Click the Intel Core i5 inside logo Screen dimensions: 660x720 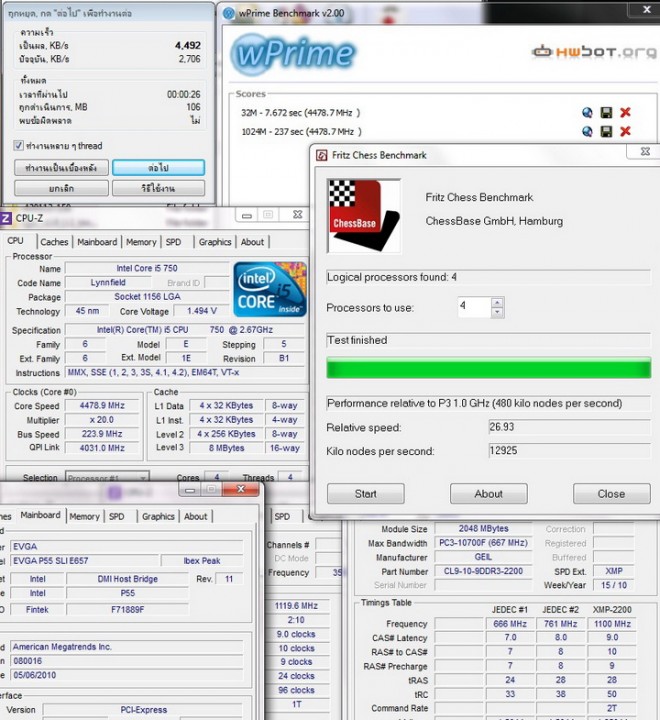(x=270, y=289)
